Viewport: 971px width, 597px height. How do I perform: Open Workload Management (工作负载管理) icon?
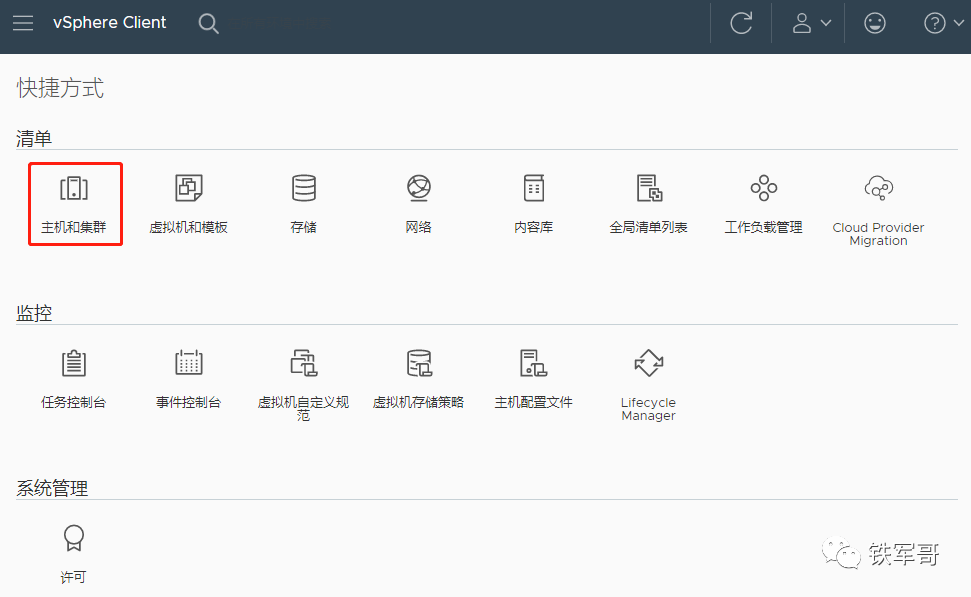click(x=763, y=189)
